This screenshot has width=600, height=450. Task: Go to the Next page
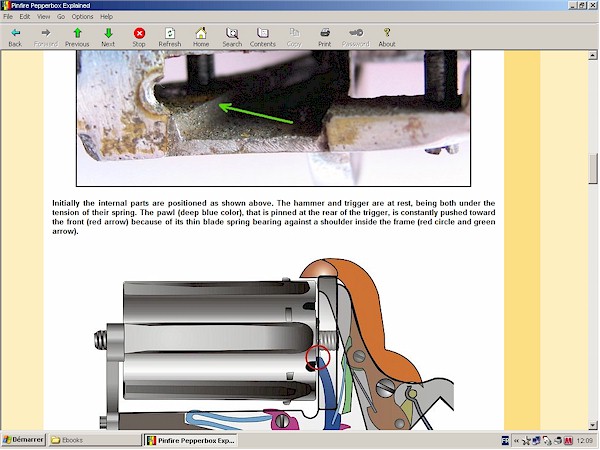(x=108, y=37)
